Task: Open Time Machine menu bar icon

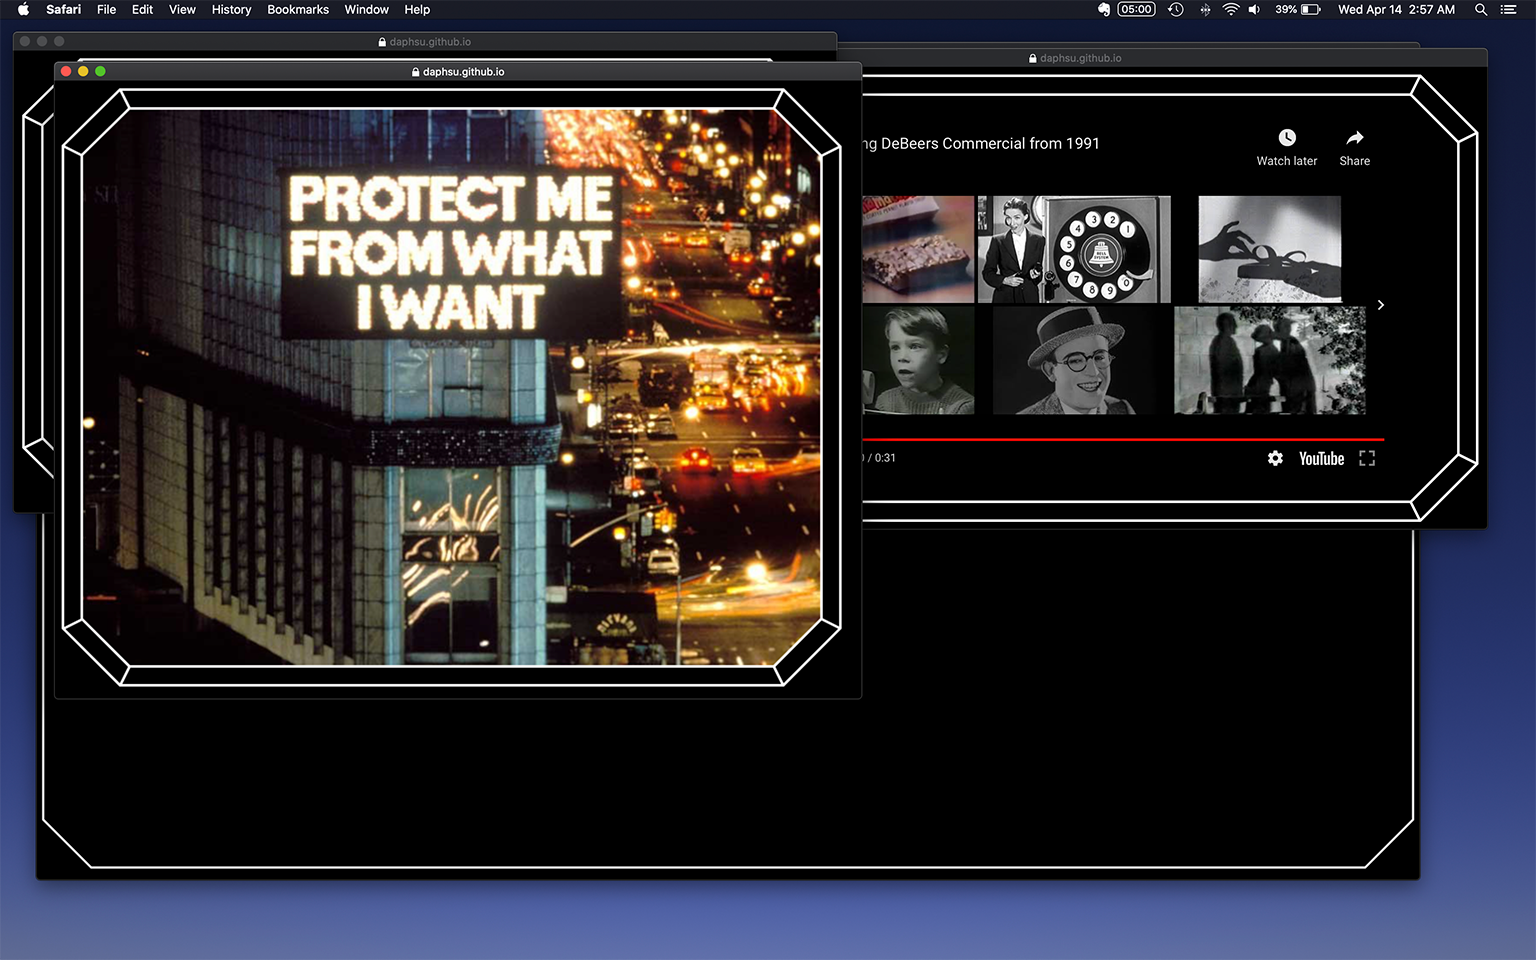Action: pos(1176,9)
